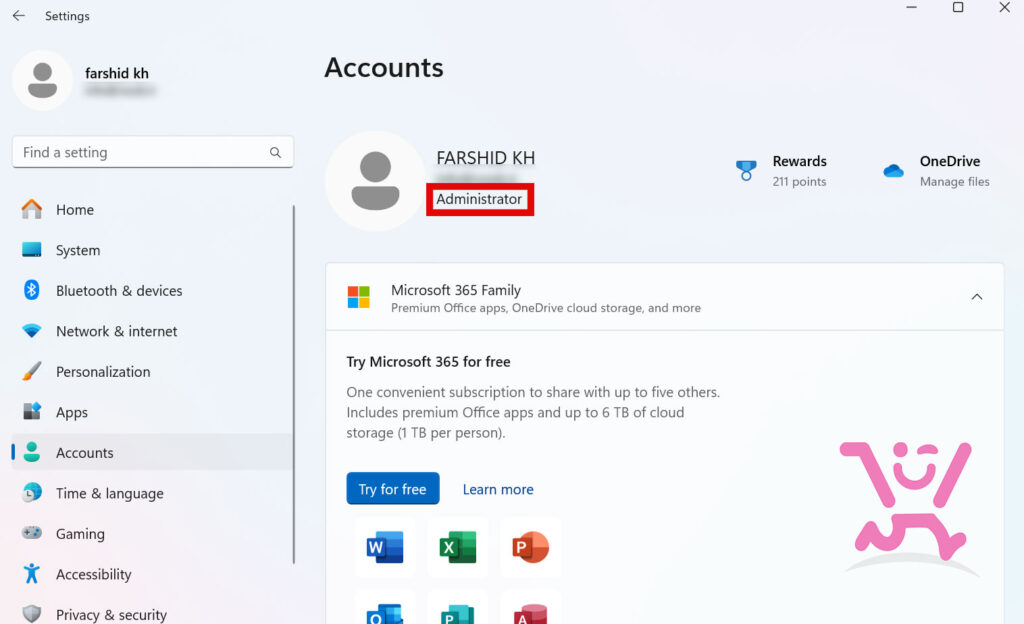
Task: Click the sidebar vertical scrollbar
Action: (x=294, y=384)
